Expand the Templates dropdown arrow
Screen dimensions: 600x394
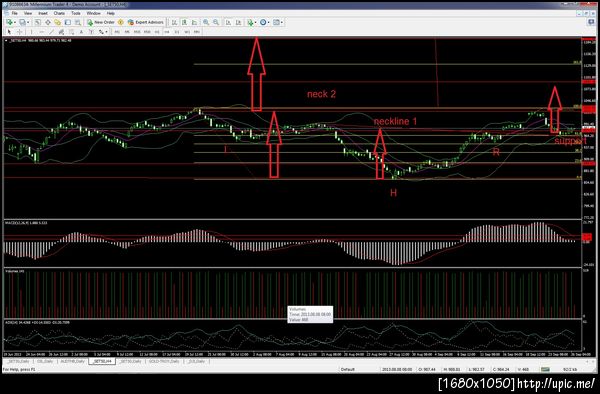click(x=282, y=22)
